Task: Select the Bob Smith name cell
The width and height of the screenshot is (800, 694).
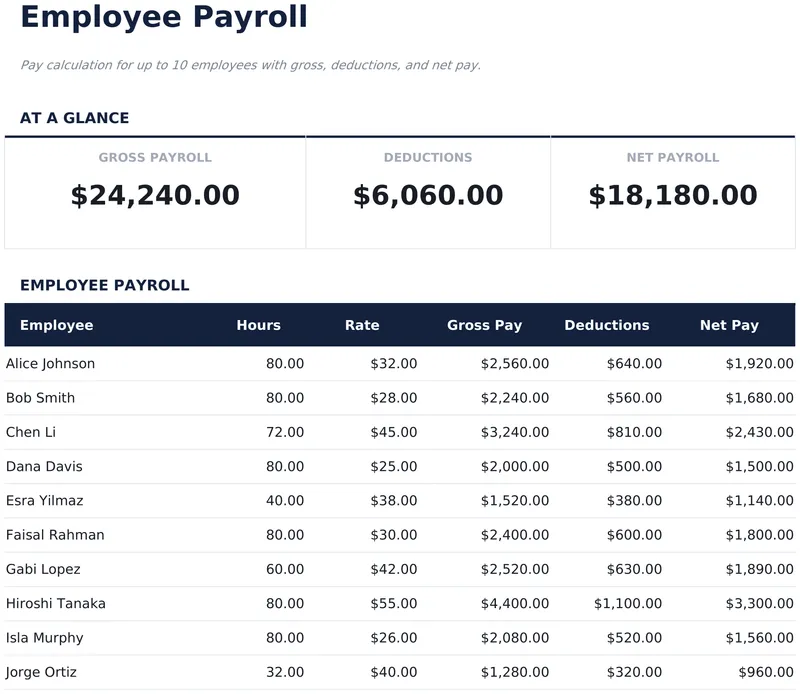Action: point(40,398)
